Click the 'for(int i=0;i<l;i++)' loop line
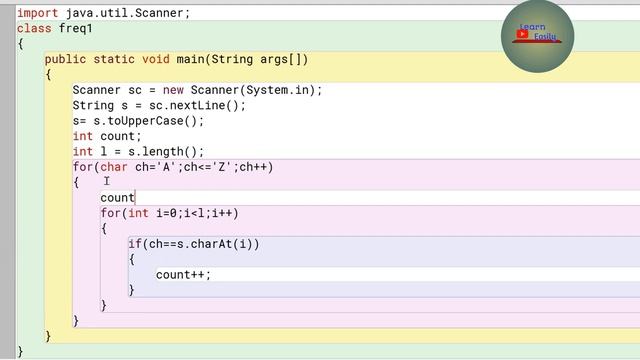Viewport: 640px width, 360px height. click(x=169, y=213)
